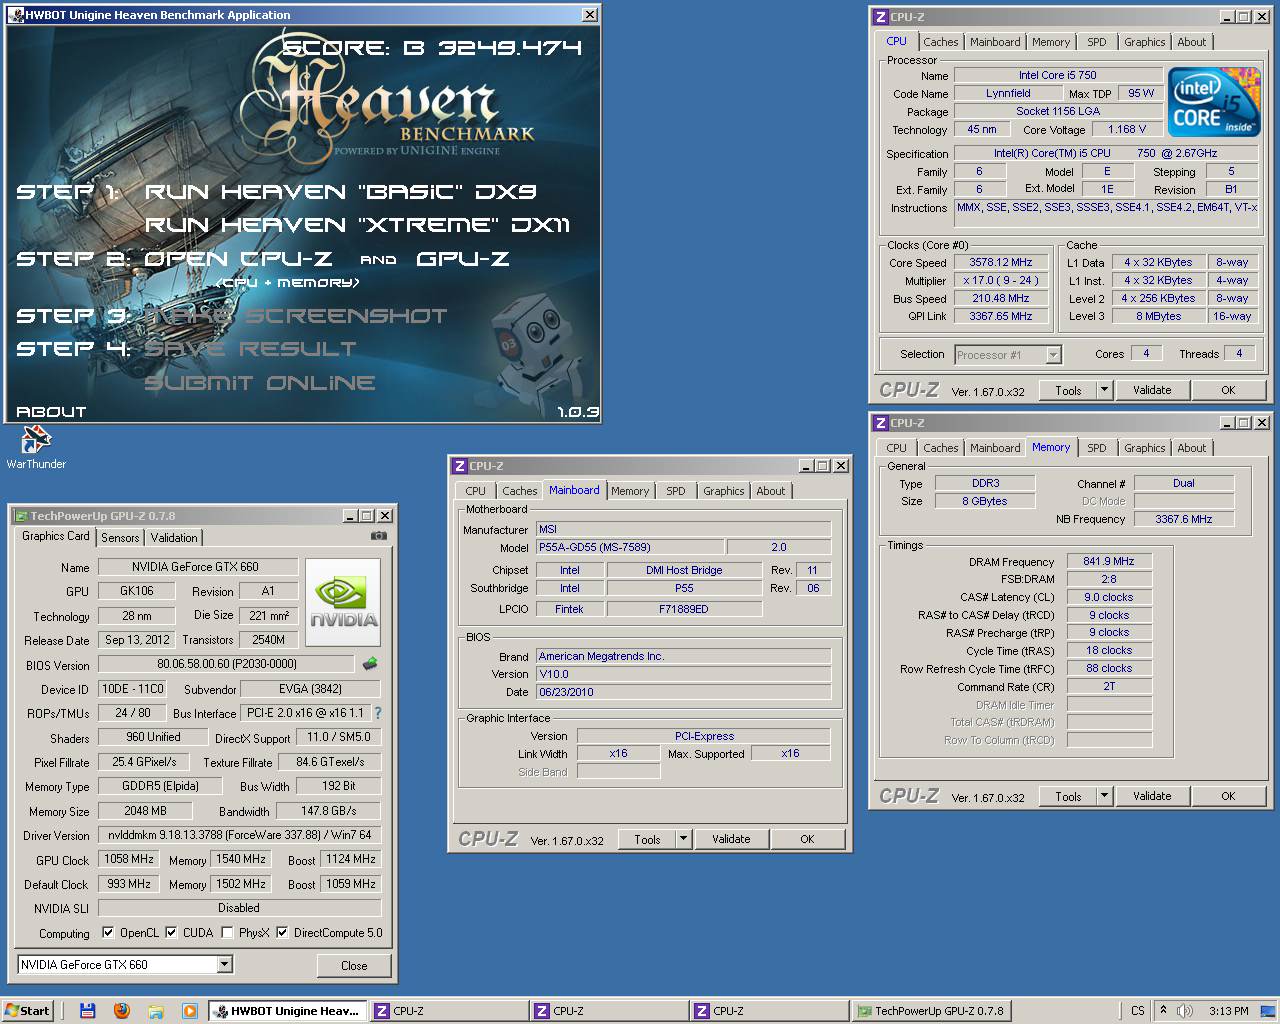Click Tools button in CPU-Z Mainboard window
Viewport: 1280px width, 1024px height.
[x=647, y=839]
